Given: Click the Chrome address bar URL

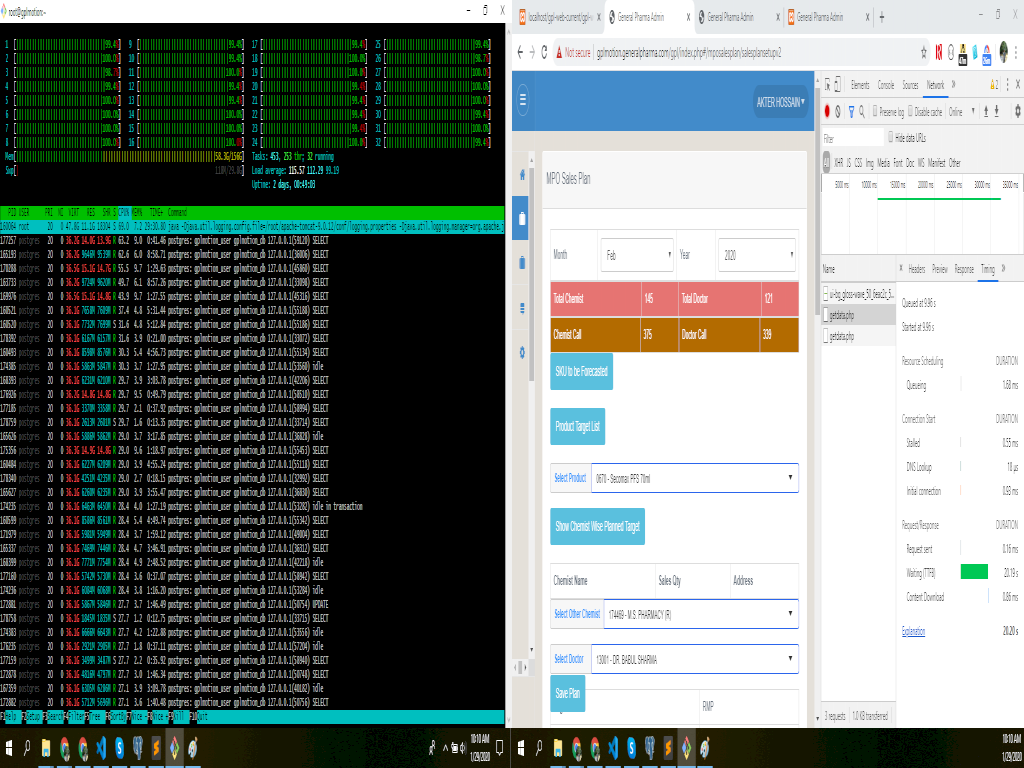Looking at the screenshot, I should [688, 53].
